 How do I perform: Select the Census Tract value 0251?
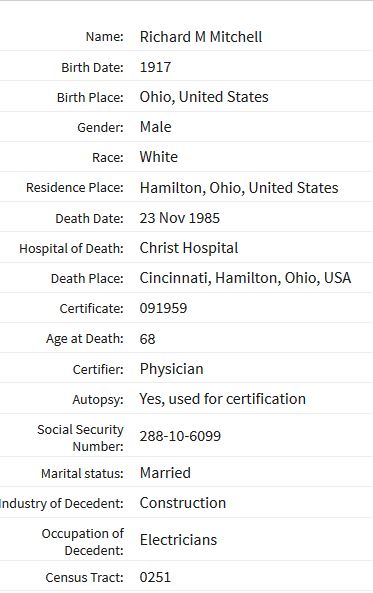point(155,577)
